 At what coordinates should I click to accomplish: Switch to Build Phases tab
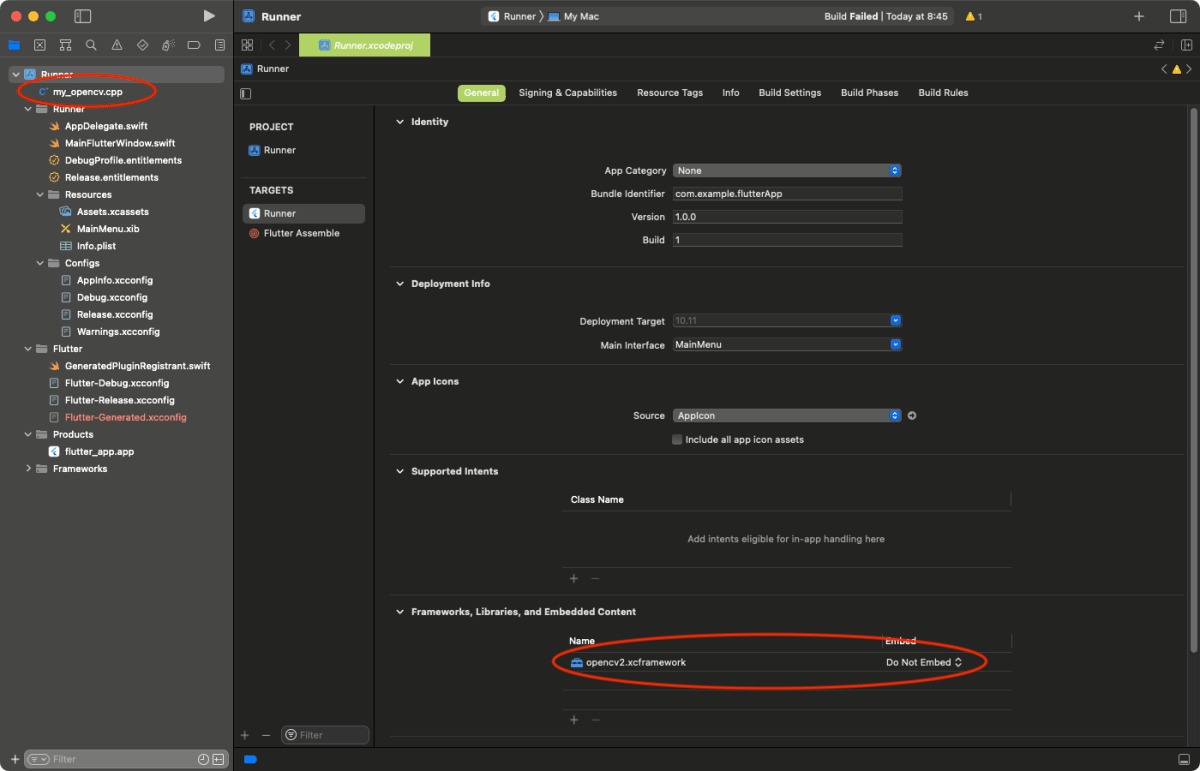point(869,93)
